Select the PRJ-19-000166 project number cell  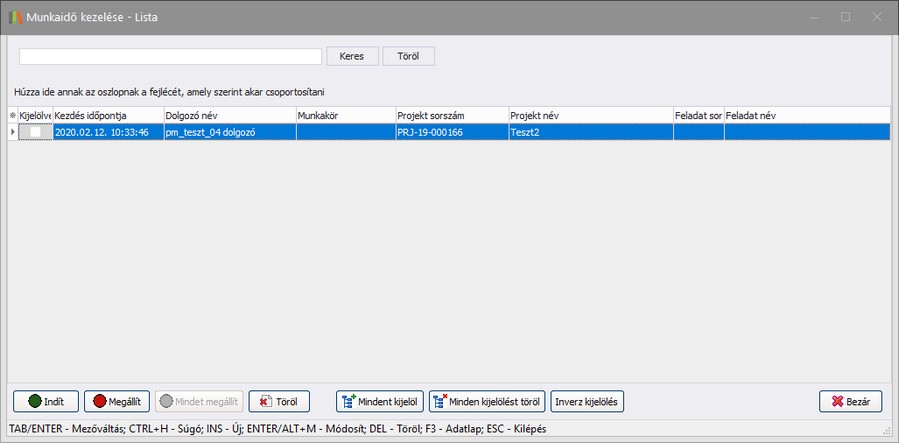tap(451, 132)
